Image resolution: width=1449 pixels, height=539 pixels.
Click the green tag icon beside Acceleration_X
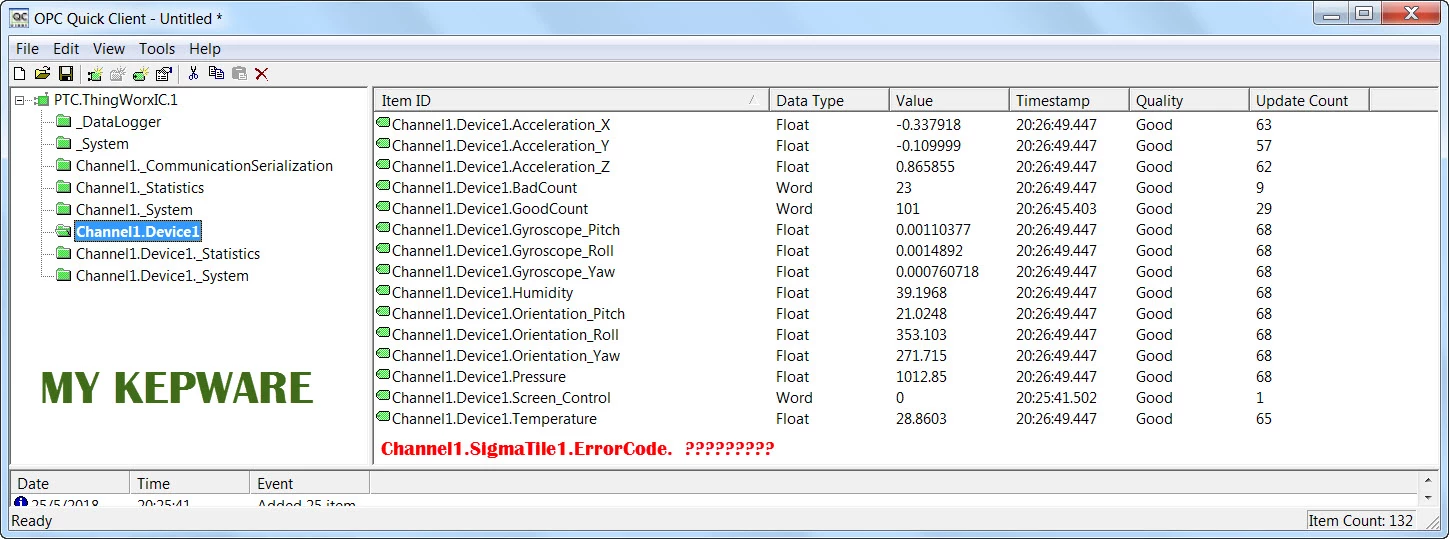[x=383, y=124]
